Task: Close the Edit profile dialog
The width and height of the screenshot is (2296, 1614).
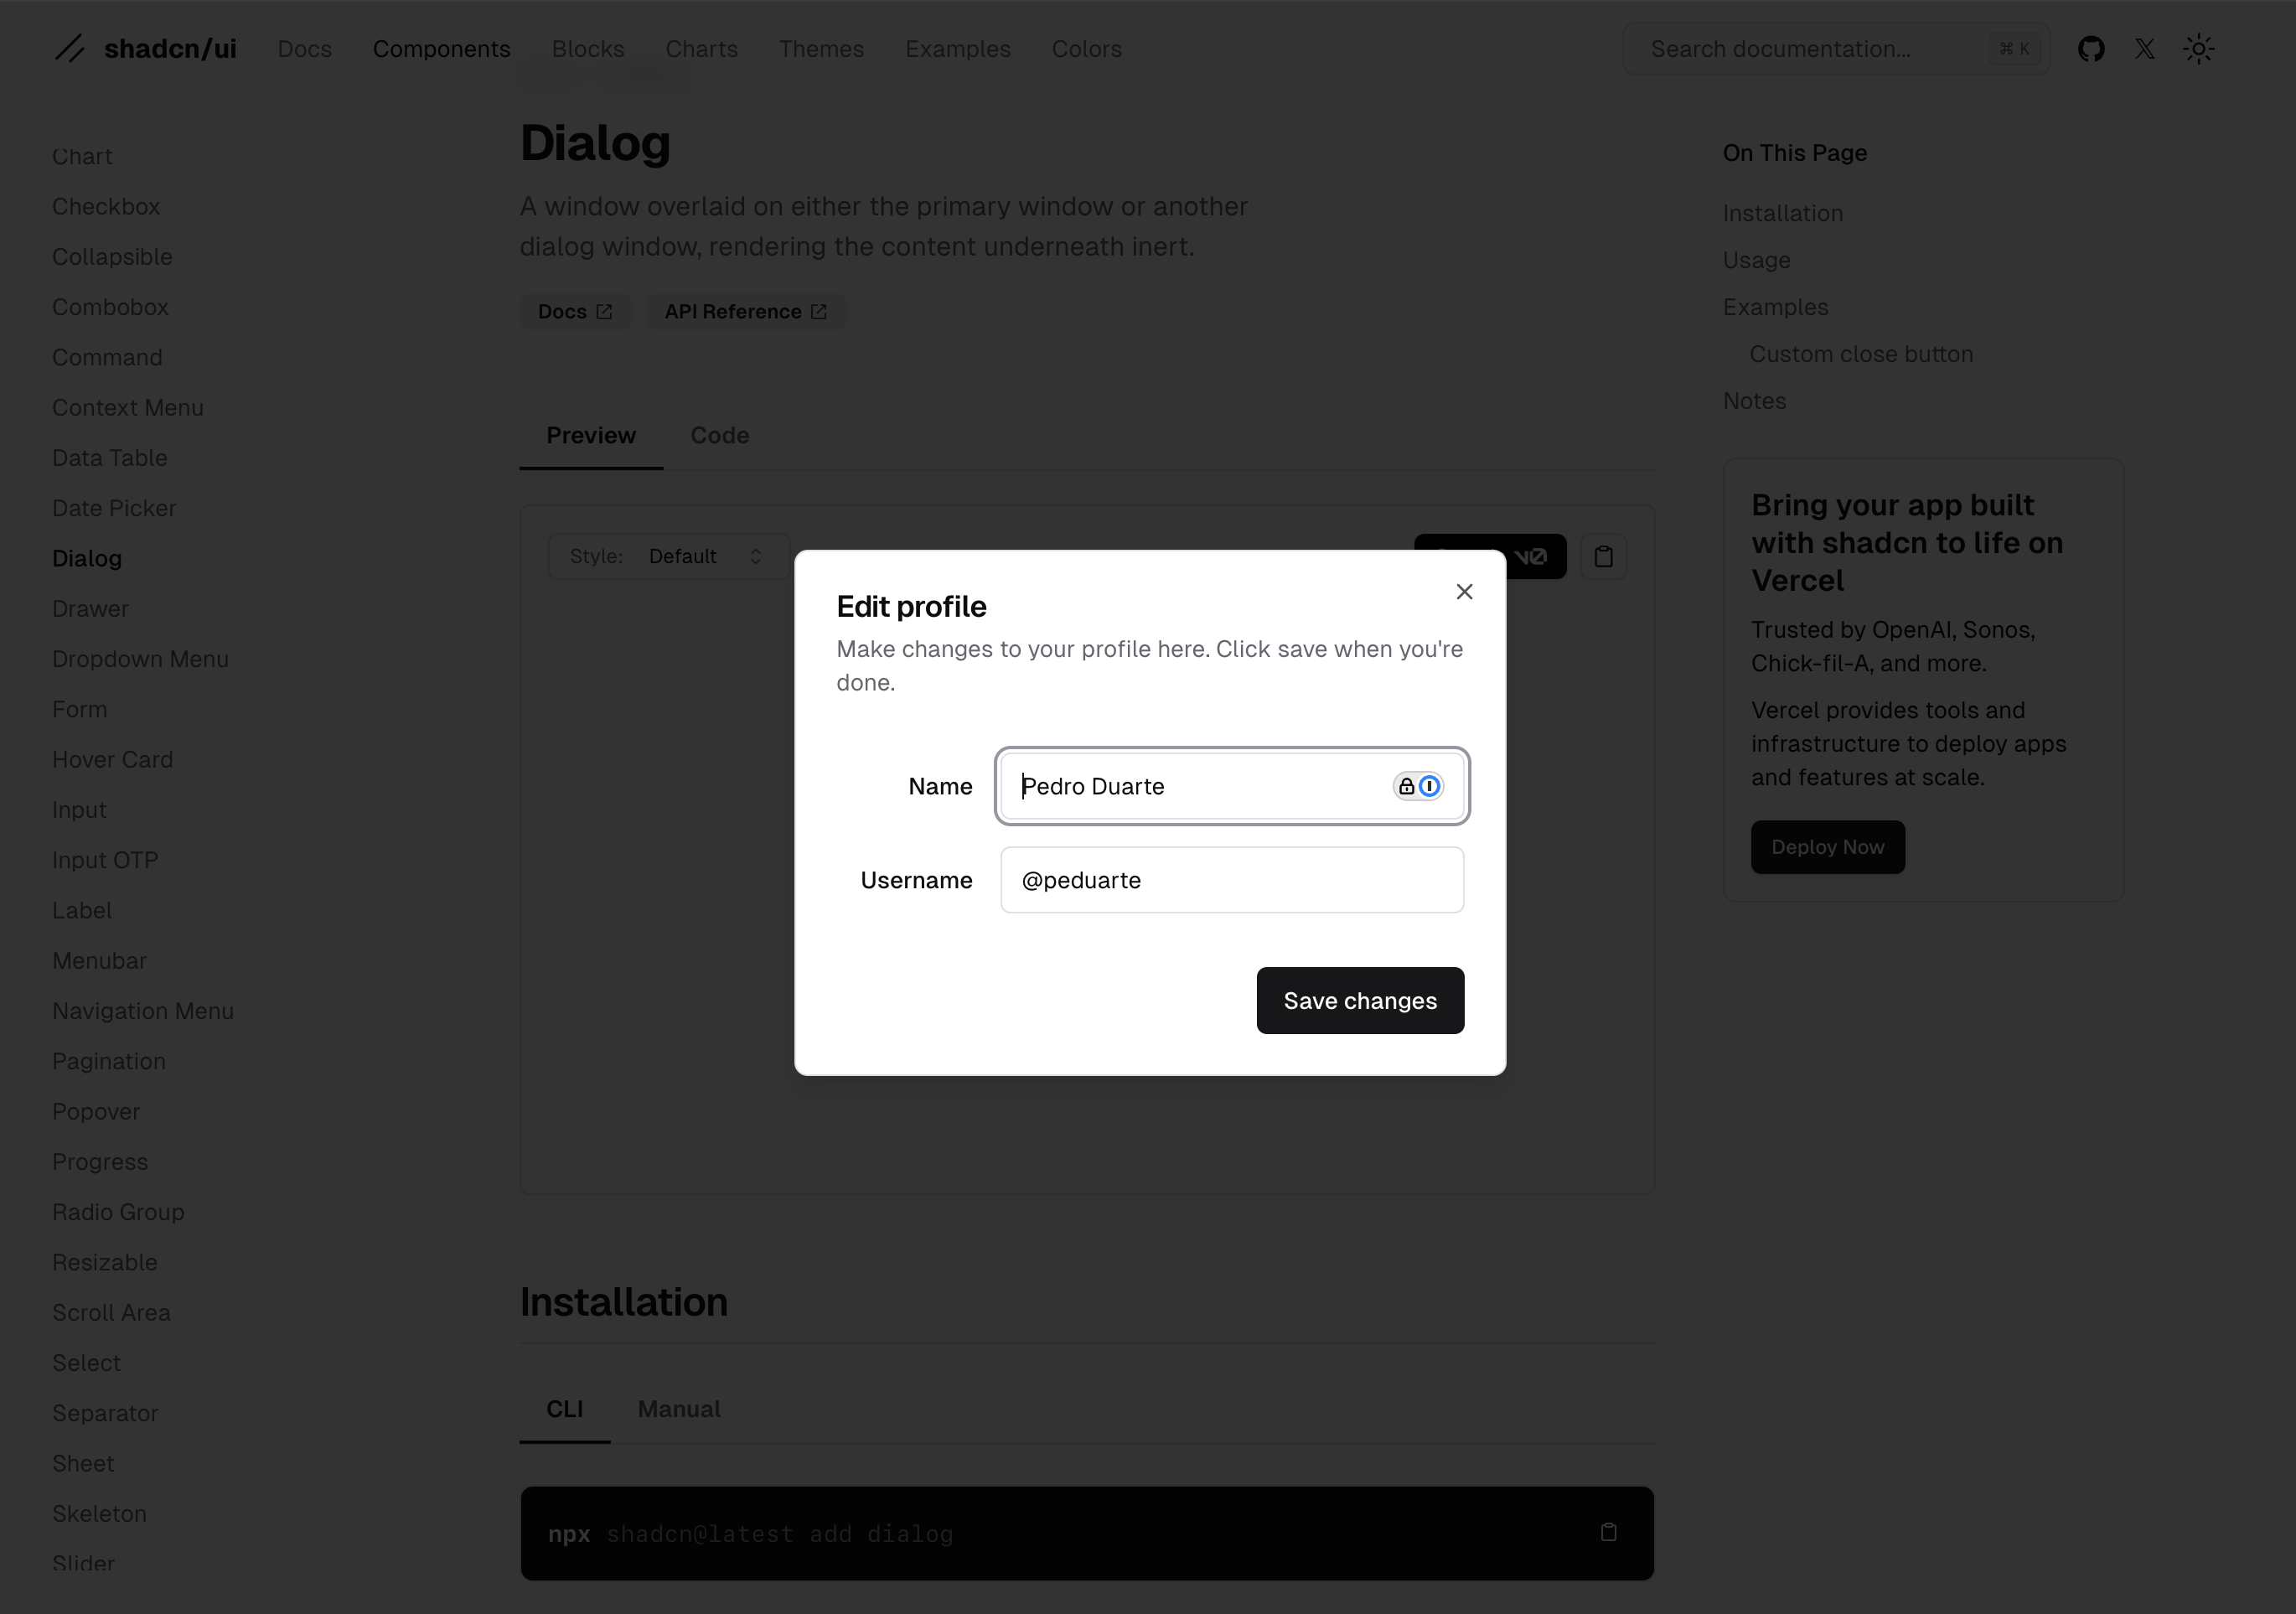Action: point(1463,592)
